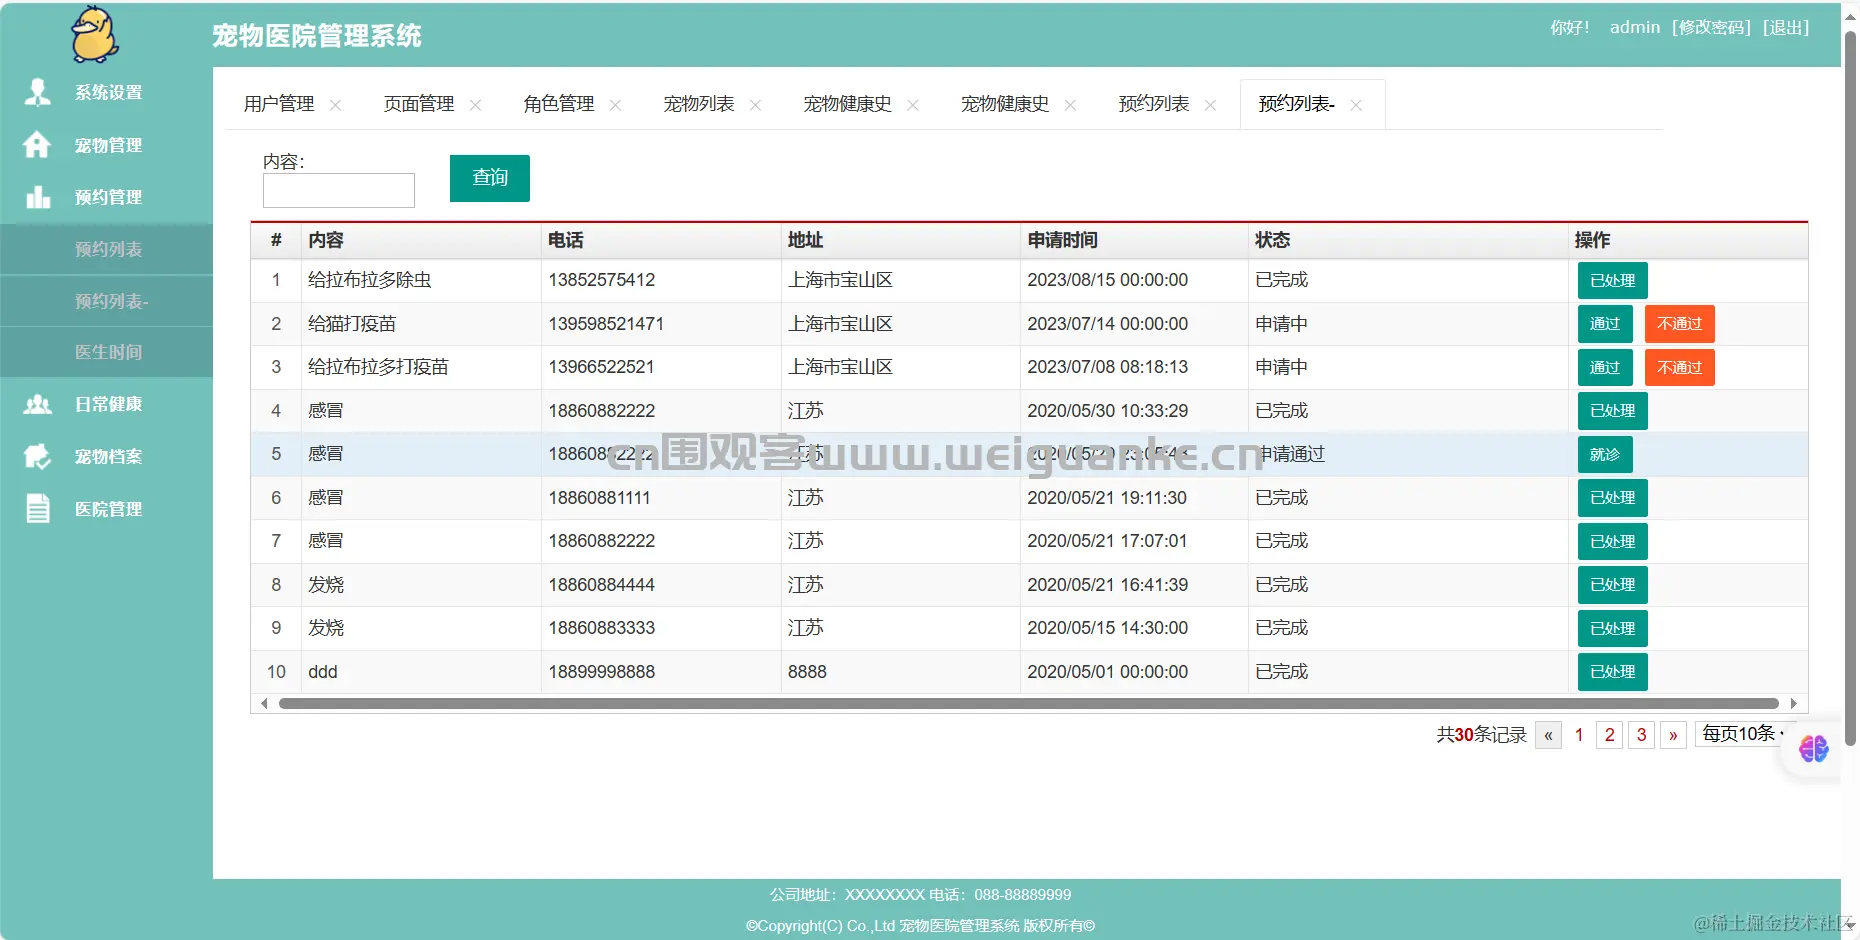The width and height of the screenshot is (1860, 940).
Task: Expand 日常健康 sidebar menu
Action: pyautogui.click(x=106, y=404)
